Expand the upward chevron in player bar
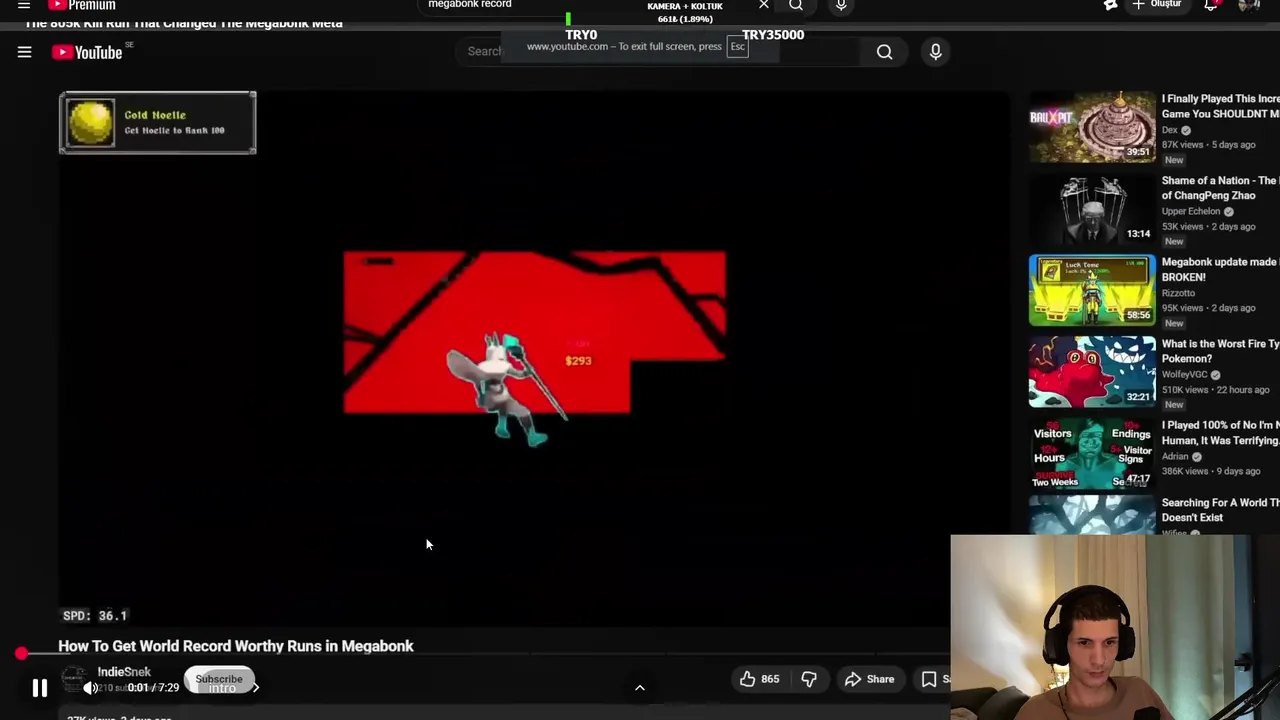1280x720 pixels. (x=640, y=688)
